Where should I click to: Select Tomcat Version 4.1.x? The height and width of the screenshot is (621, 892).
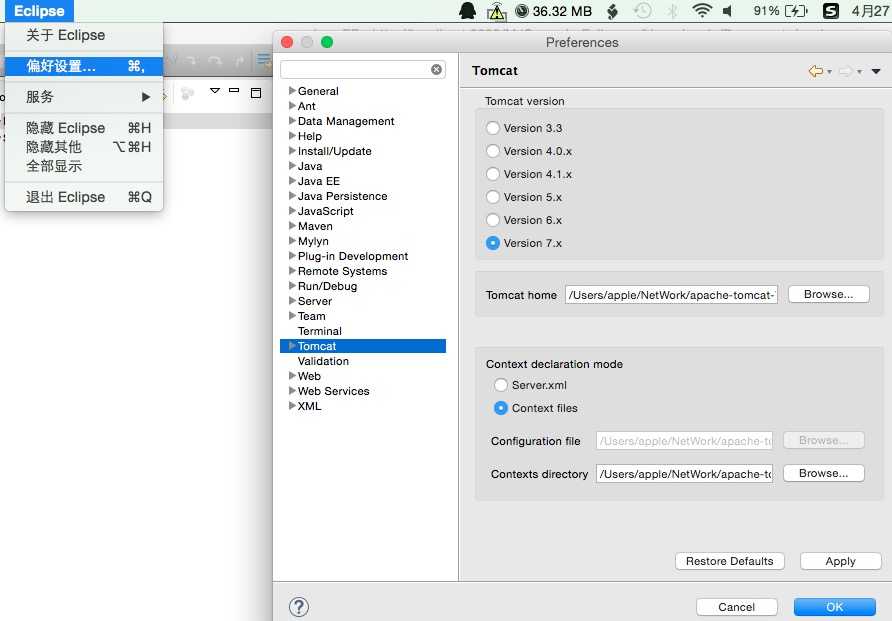(493, 174)
